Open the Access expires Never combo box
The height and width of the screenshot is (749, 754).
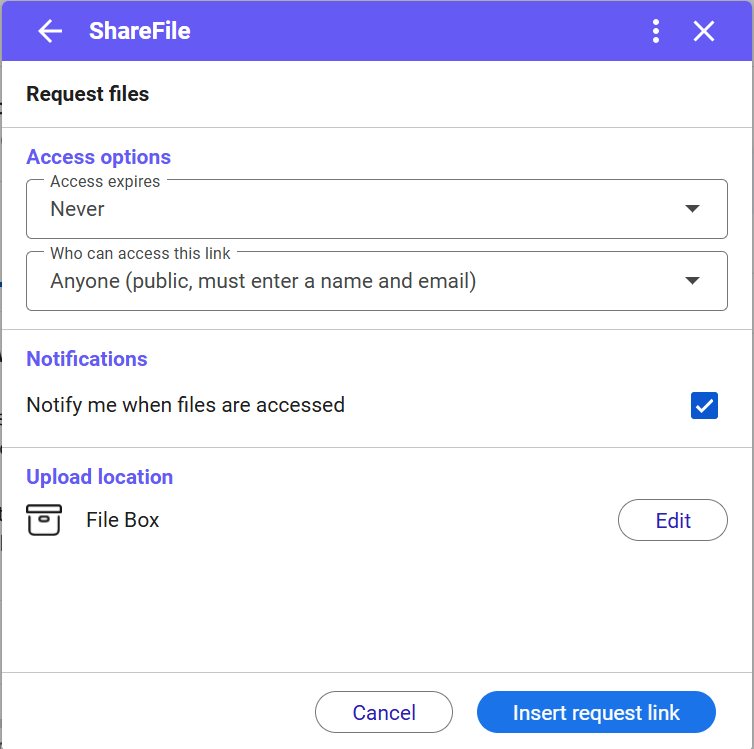tap(377, 209)
